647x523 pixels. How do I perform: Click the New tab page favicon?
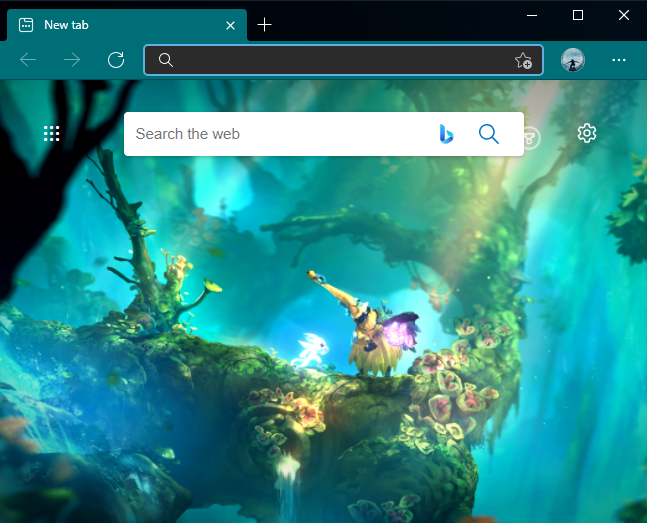click(x=26, y=25)
